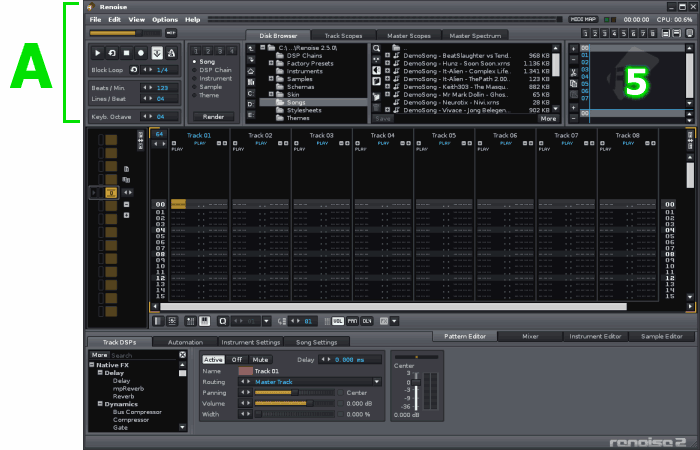This screenshot has width=700, height=450.
Task: Click the cut scissors icon in pattern sequencer
Action: tap(574, 73)
